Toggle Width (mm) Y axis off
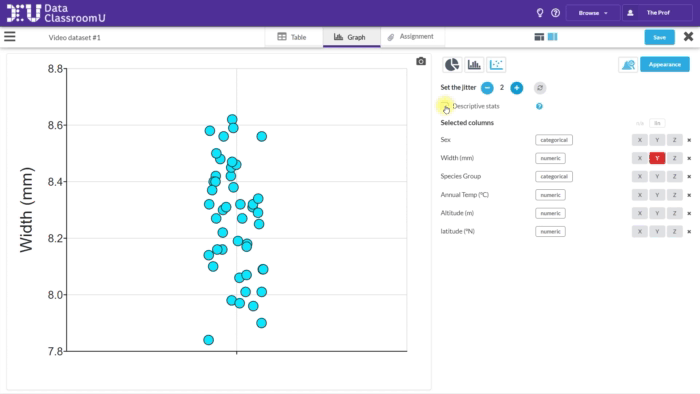Viewport: 700px width, 394px height. pos(657,158)
